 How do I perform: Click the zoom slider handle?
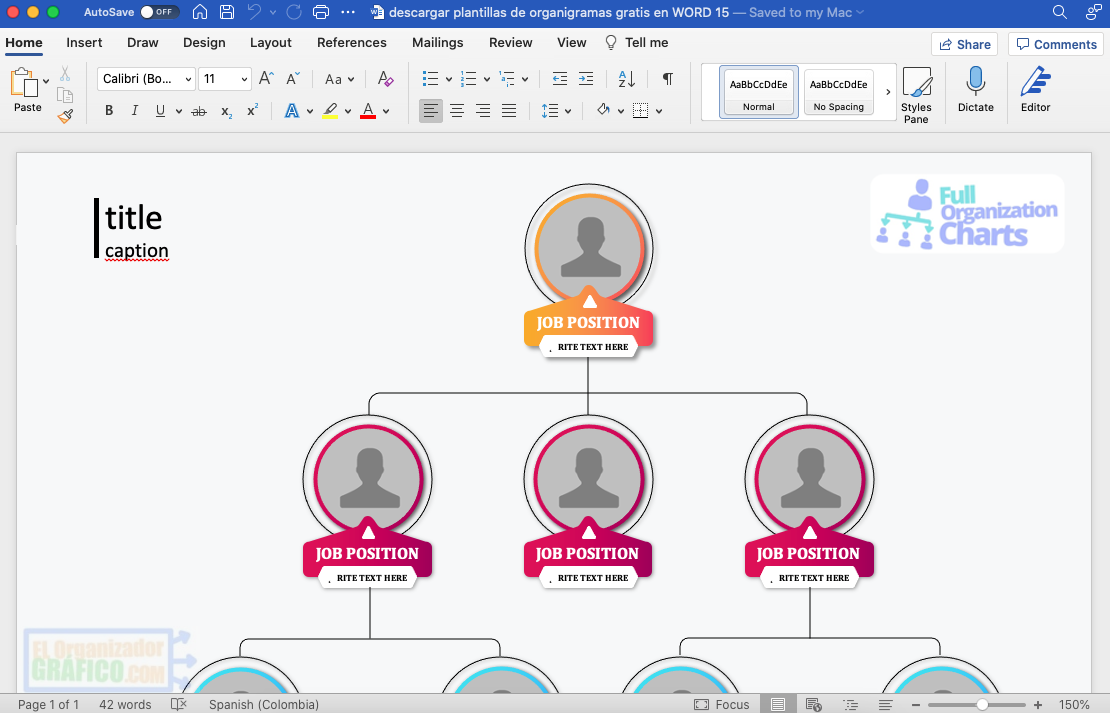982,705
